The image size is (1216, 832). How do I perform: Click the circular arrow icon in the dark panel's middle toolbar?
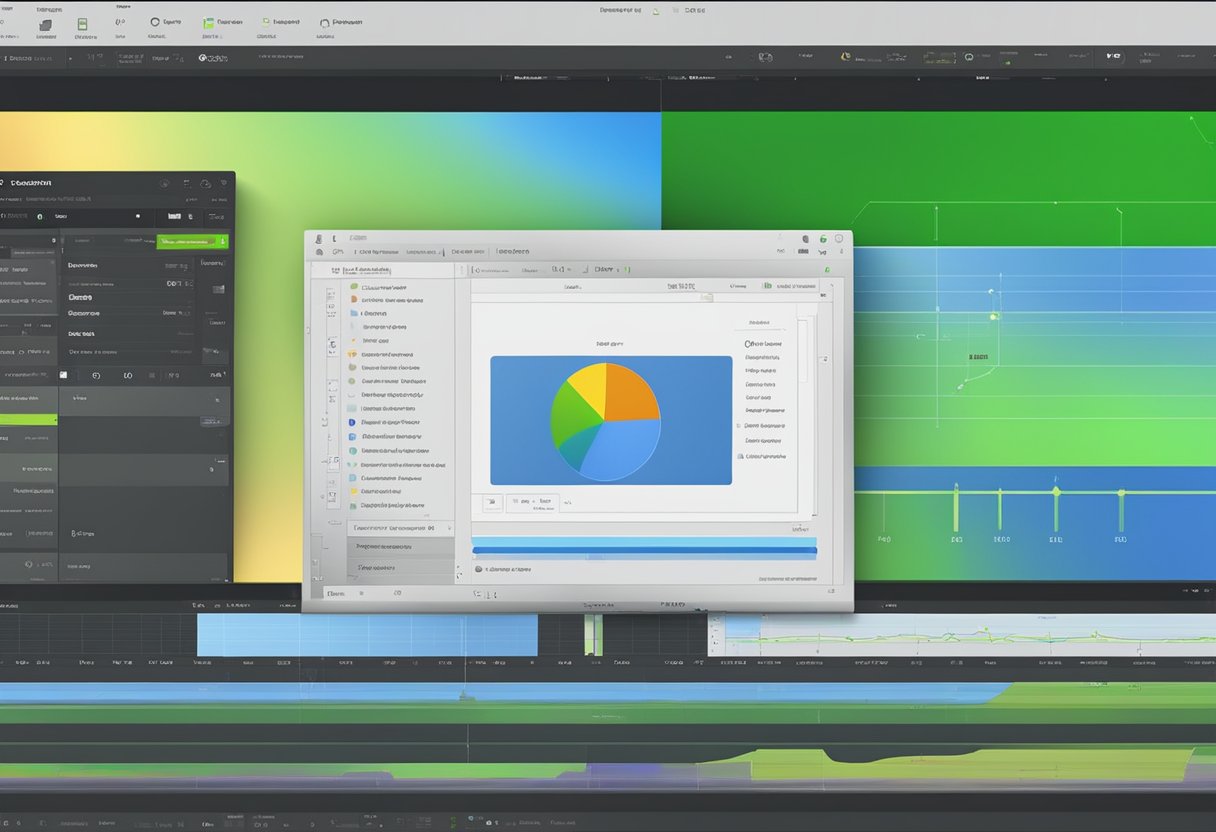click(x=96, y=376)
